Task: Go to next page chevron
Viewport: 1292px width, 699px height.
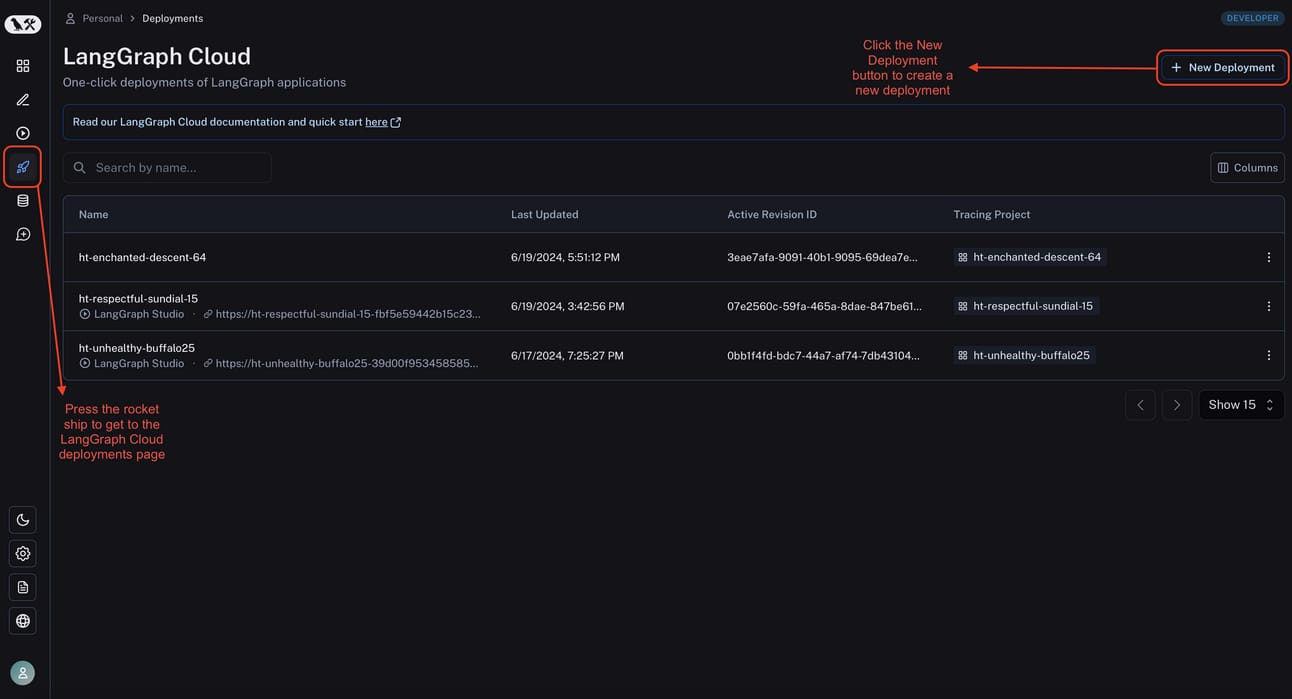Action: click(1177, 405)
